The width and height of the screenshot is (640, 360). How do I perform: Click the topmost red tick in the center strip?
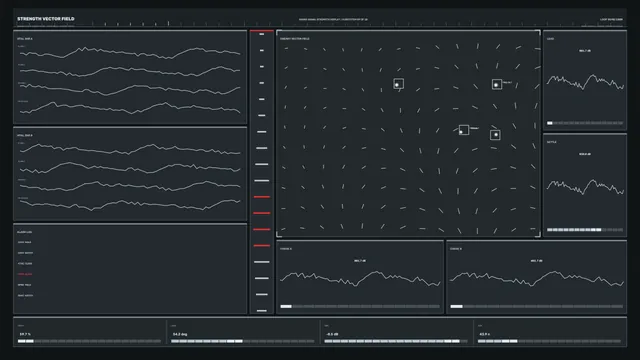262,197
